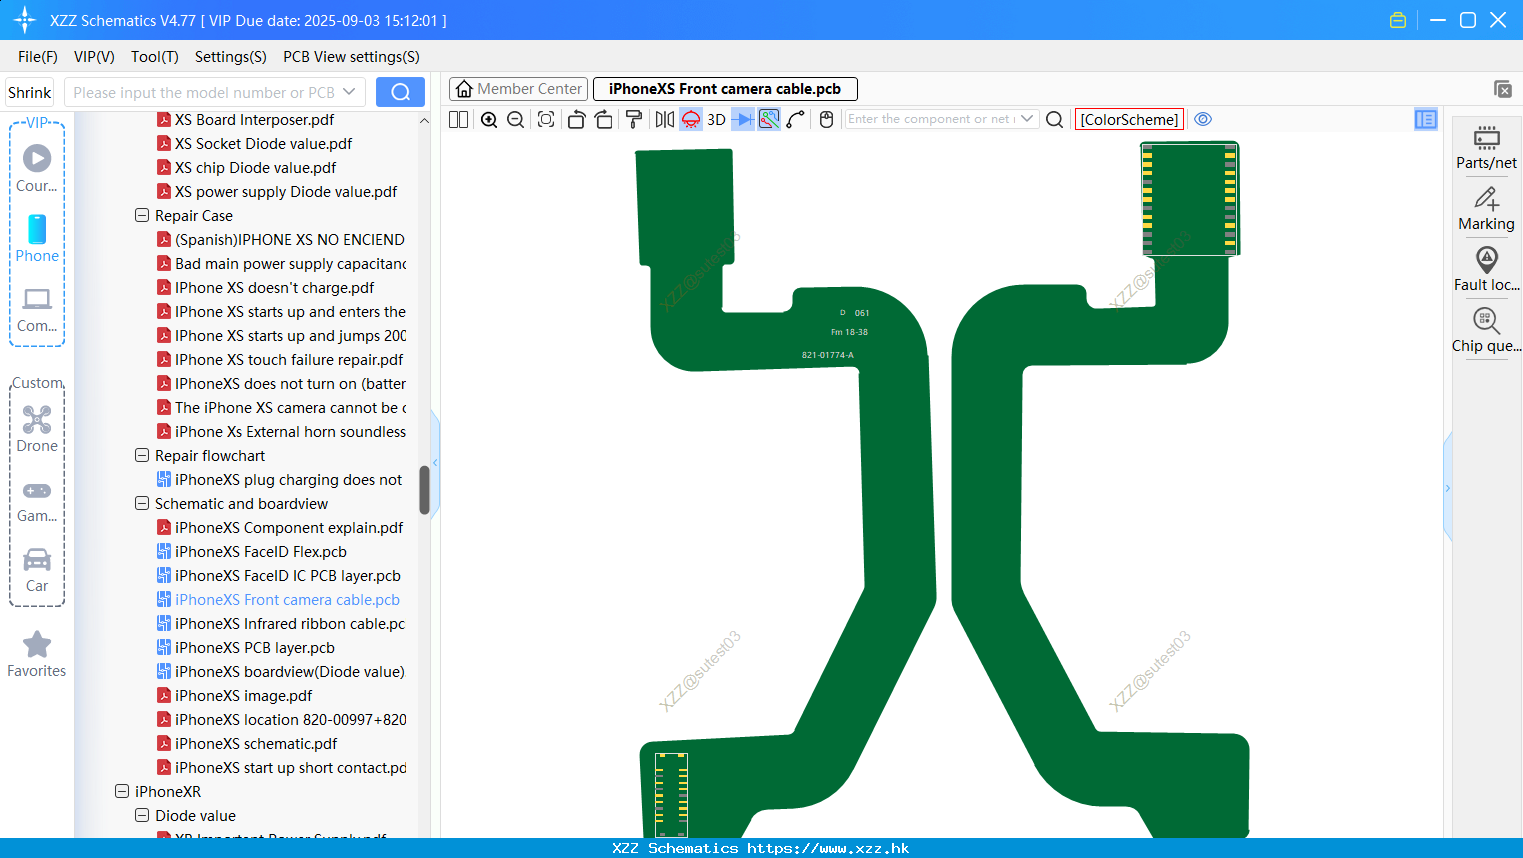Select the paint roller tool

(634, 119)
